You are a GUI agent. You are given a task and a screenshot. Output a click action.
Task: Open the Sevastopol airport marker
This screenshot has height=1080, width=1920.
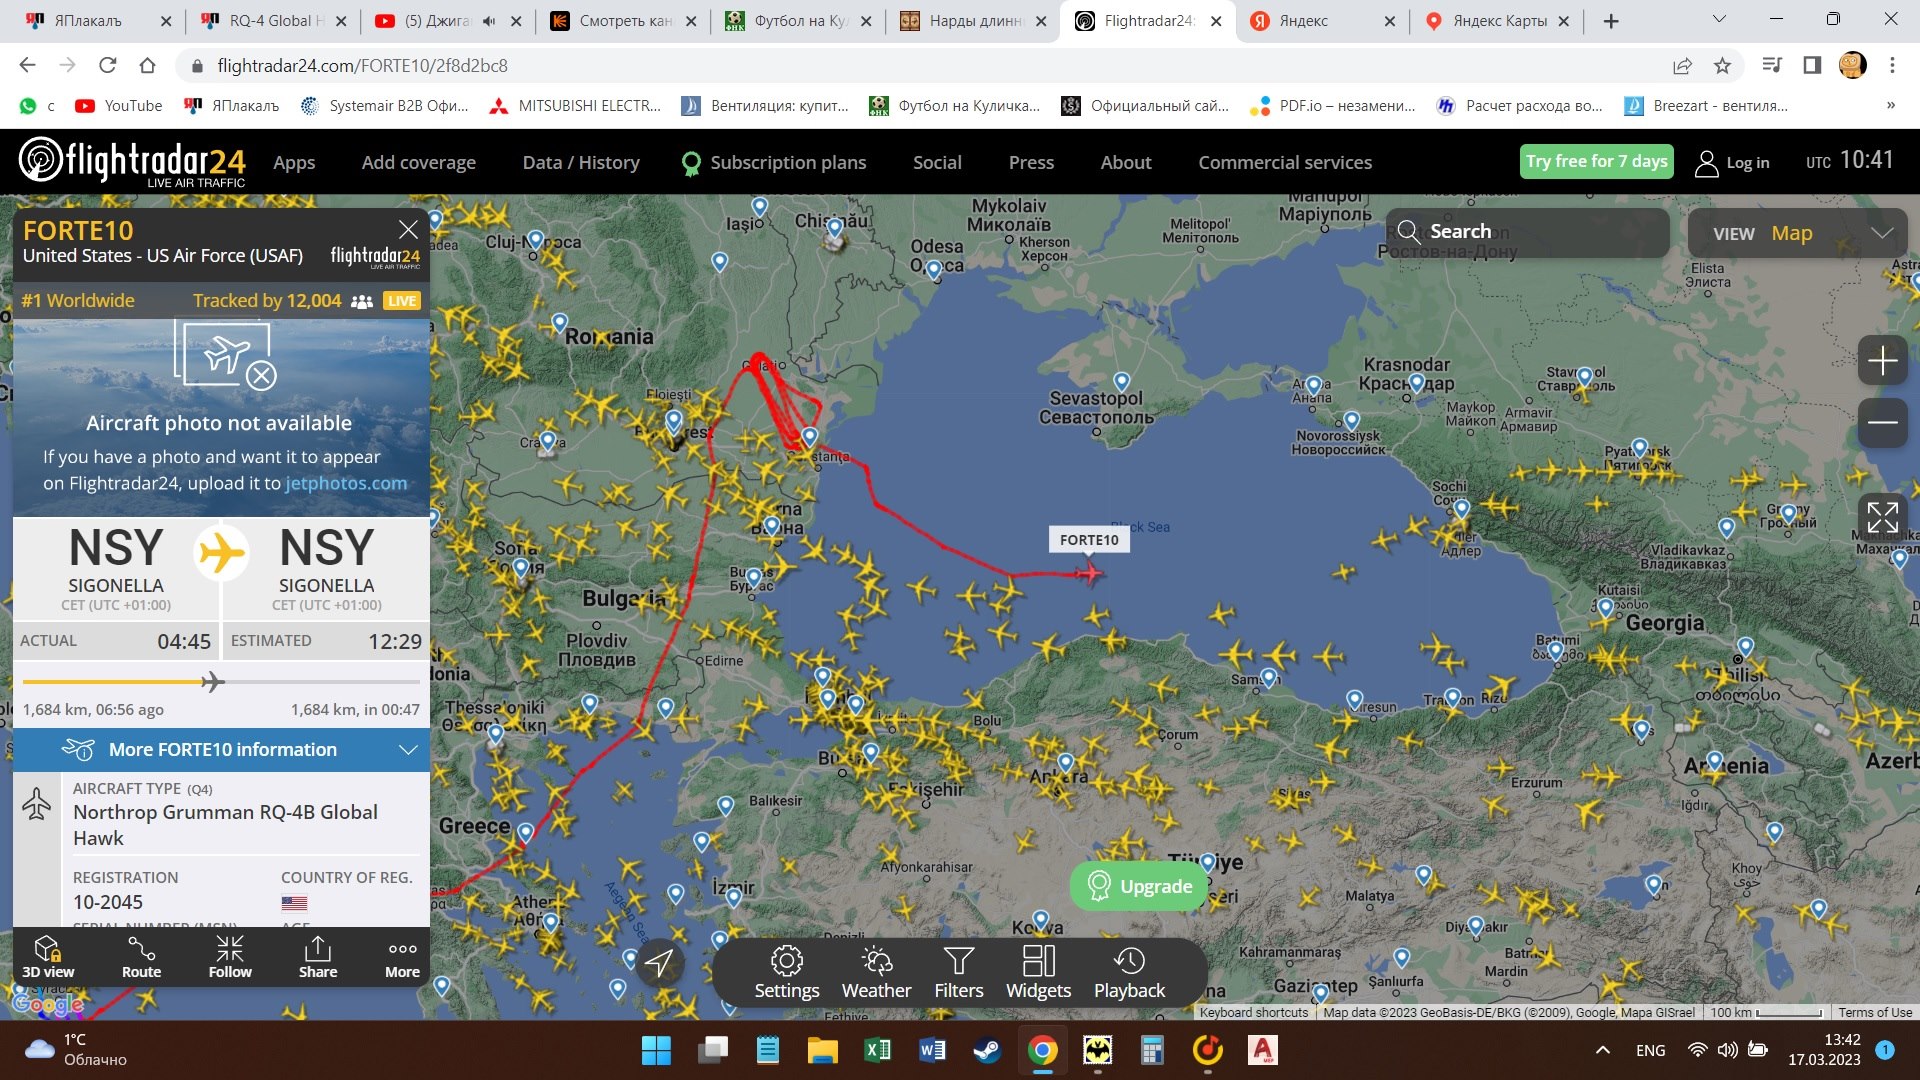[1121, 381]
